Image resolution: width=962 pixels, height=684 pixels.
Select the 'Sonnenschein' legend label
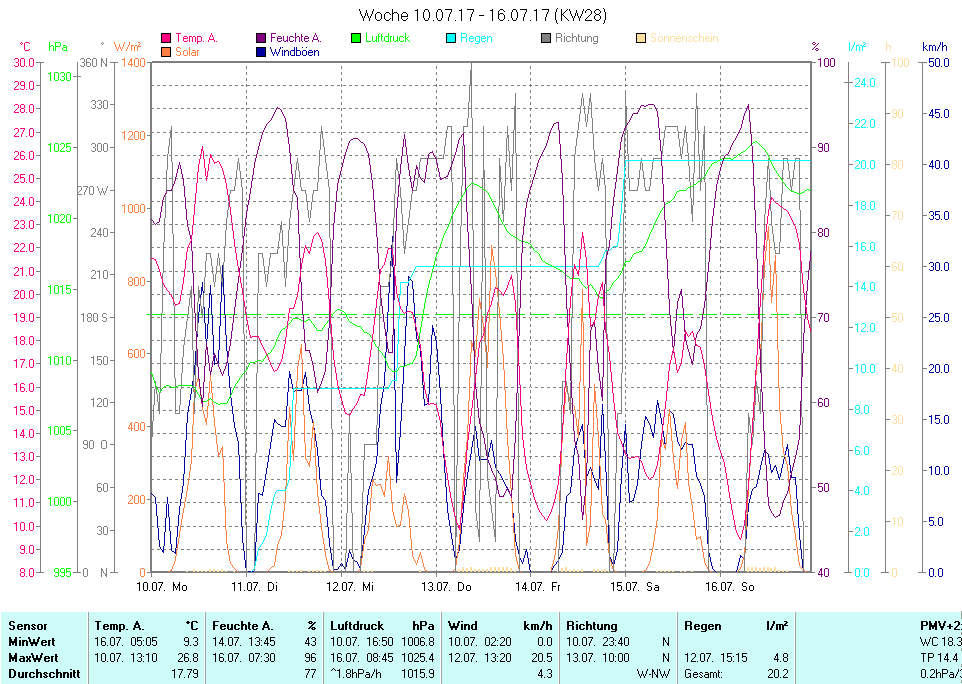coord(684,38)
